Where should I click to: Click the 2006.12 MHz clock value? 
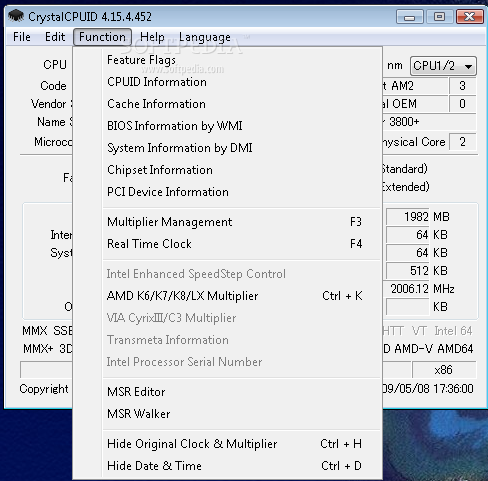(x=407, y=289)
